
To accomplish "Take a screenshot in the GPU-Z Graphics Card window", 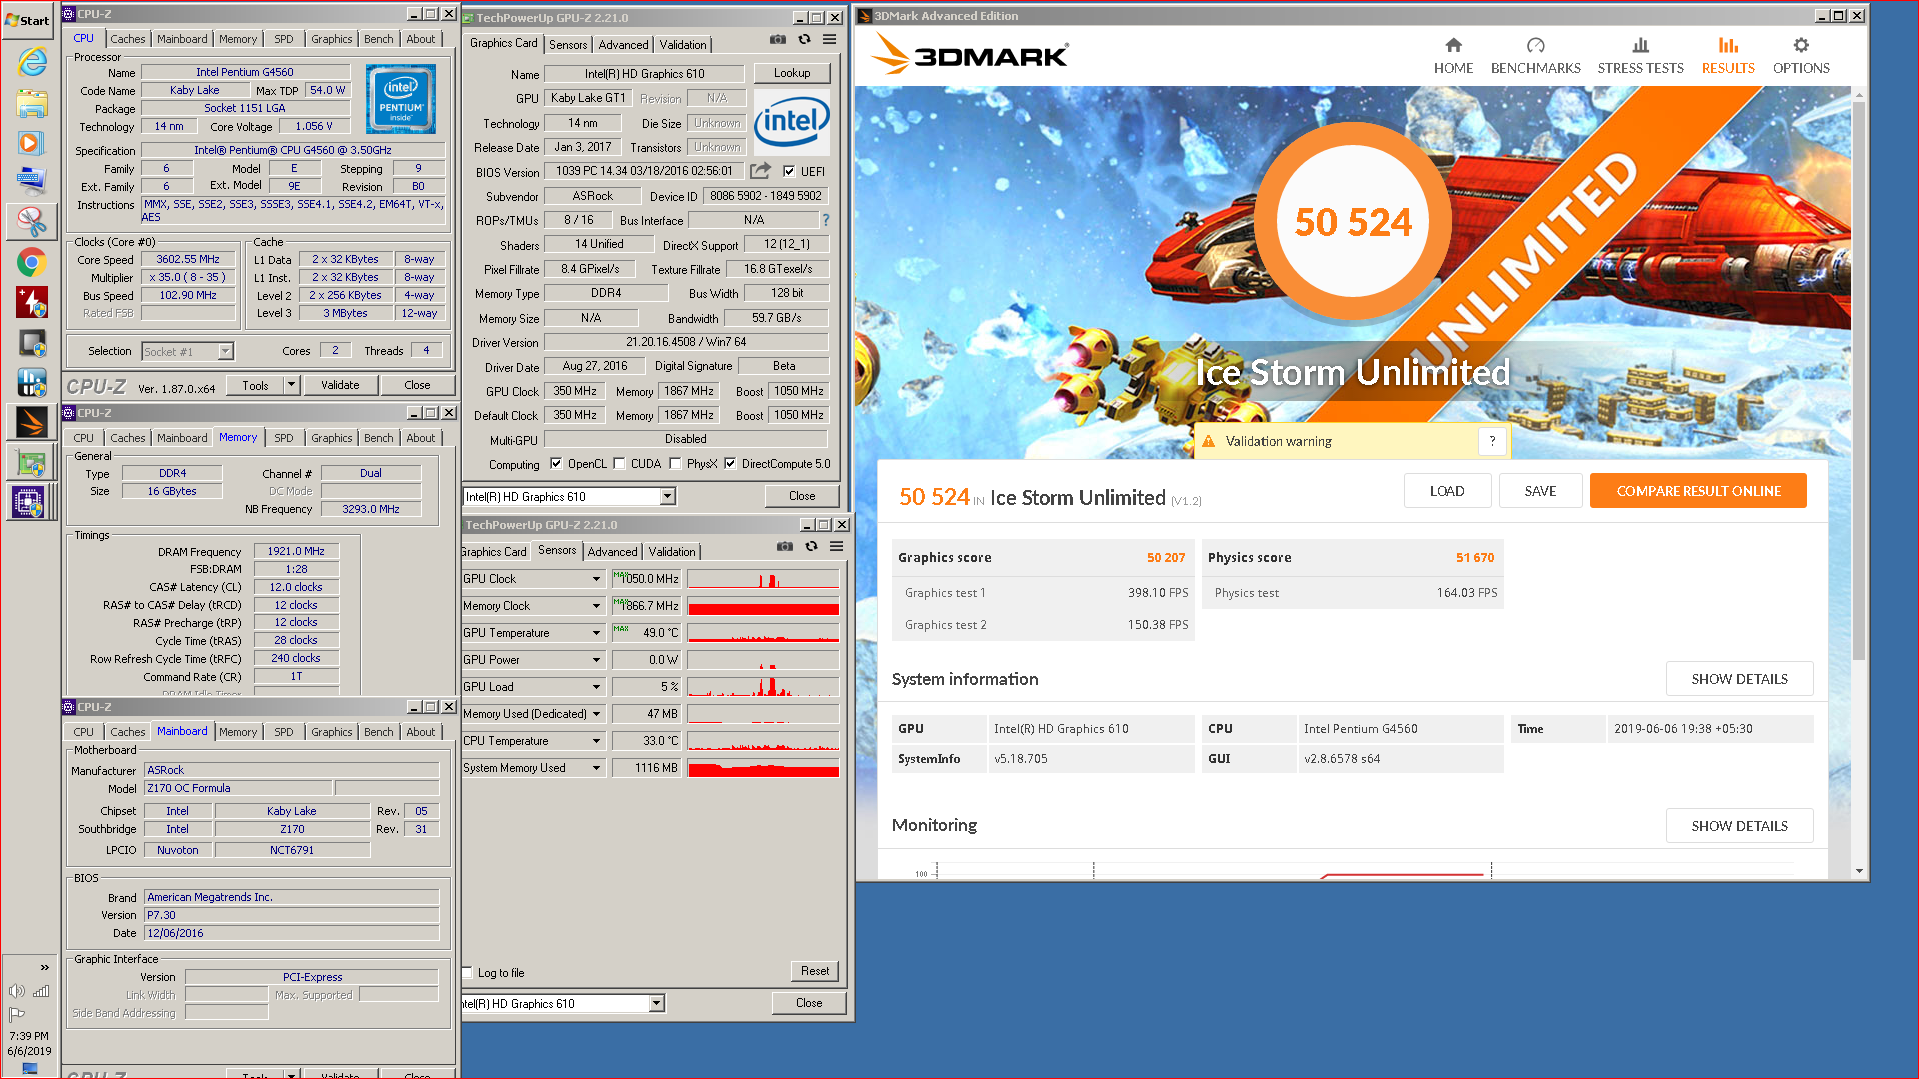I will coord(778,39).
